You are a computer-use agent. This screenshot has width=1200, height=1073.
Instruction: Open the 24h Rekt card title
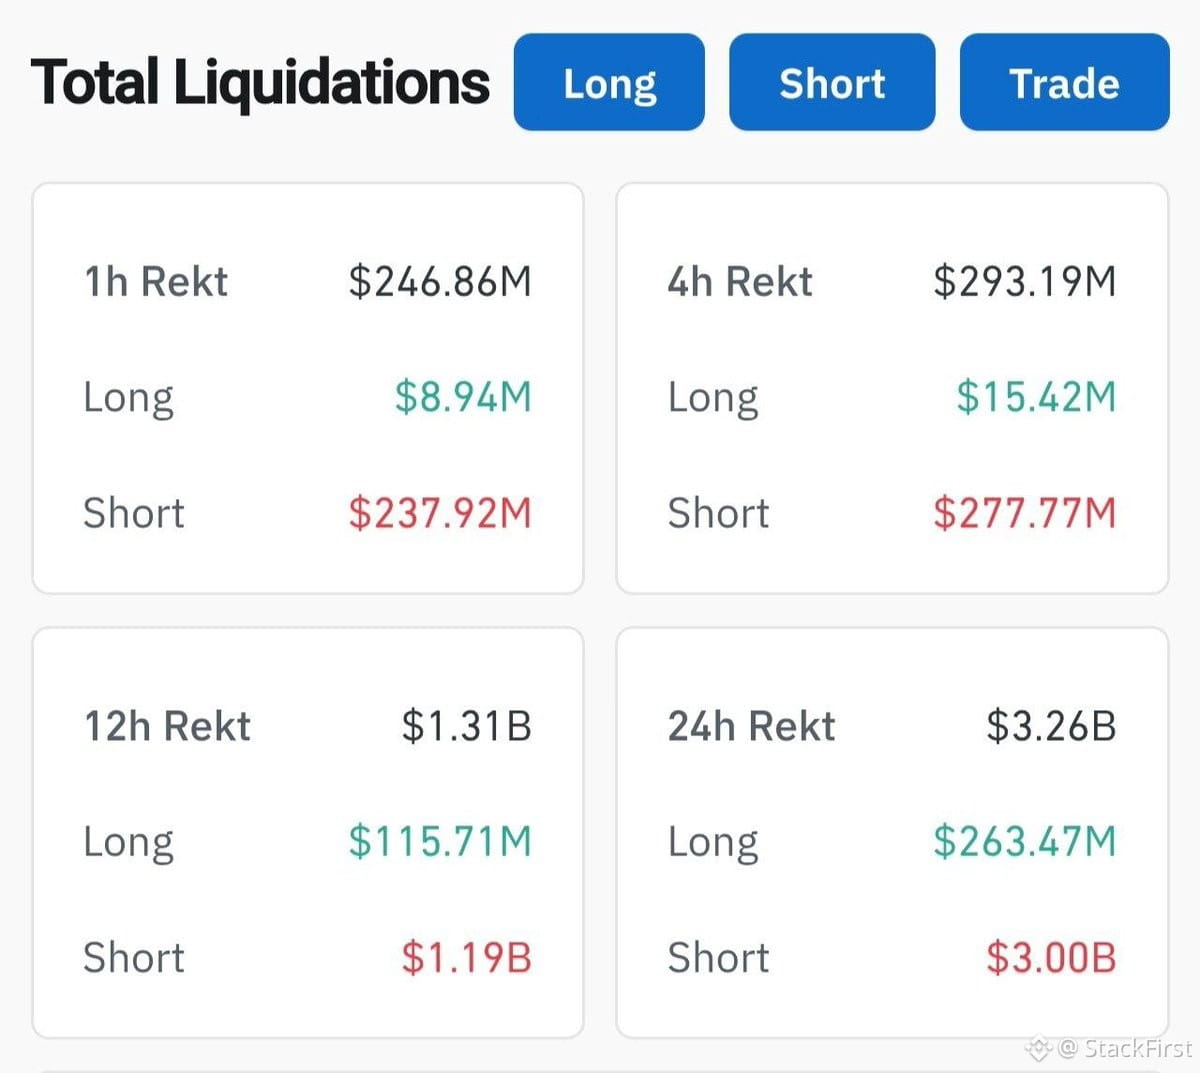click(752, 726)
